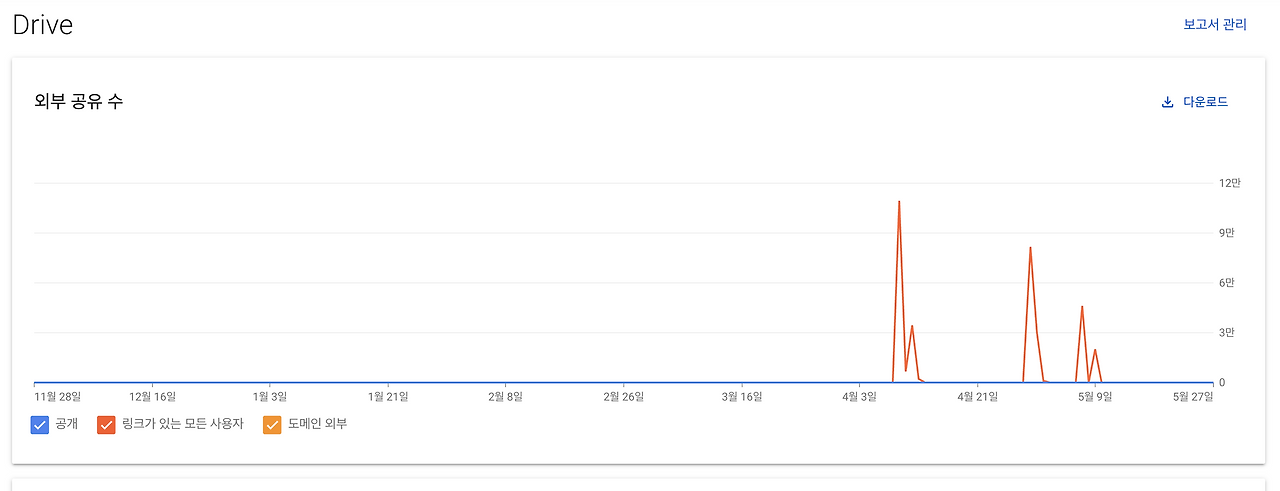Click the 5월 27일 date label
This screenshot has height=491, width=1280.
[x=1193, y=397]
